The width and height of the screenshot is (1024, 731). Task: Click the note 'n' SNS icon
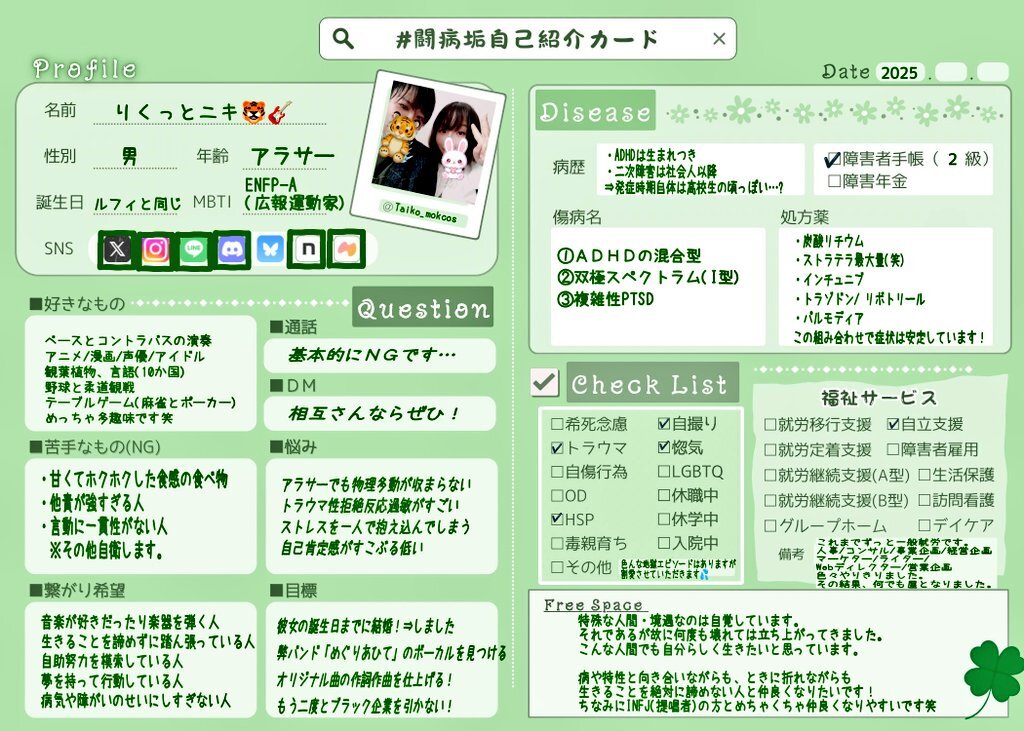pyautogui.click(x=307, y=249)
